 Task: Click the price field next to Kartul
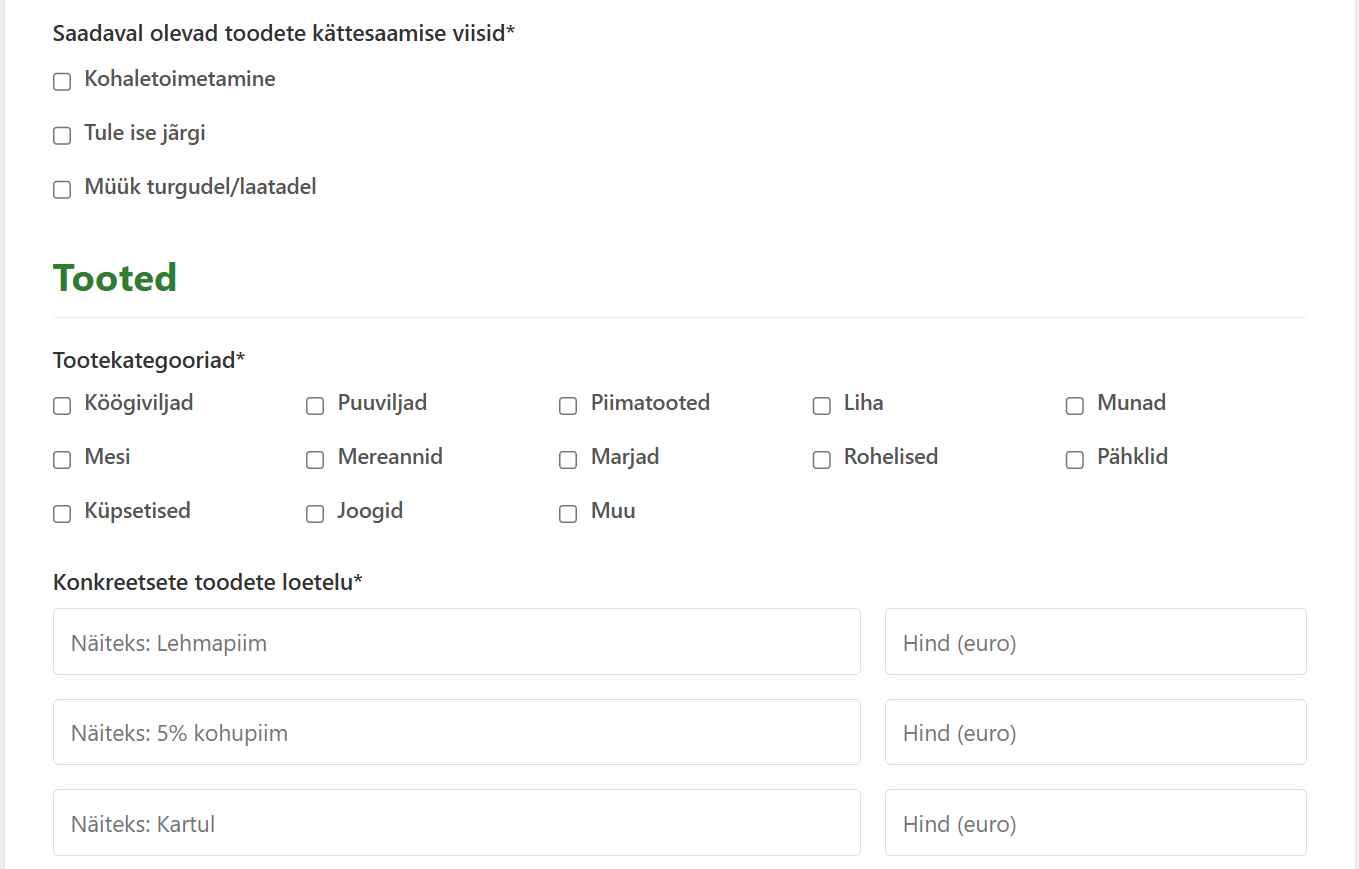(1096, 823)
